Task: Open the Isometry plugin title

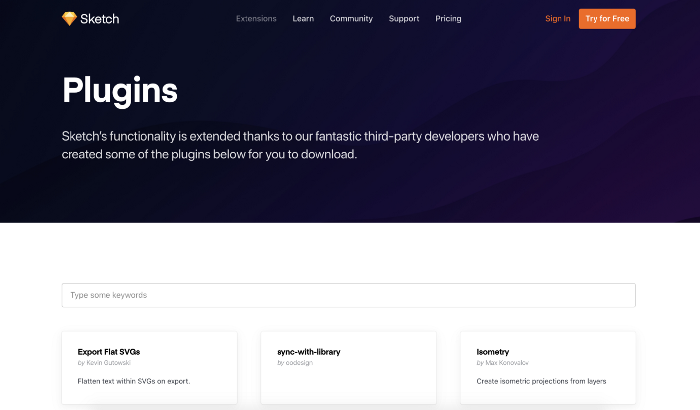Action: tap(493, 352)
